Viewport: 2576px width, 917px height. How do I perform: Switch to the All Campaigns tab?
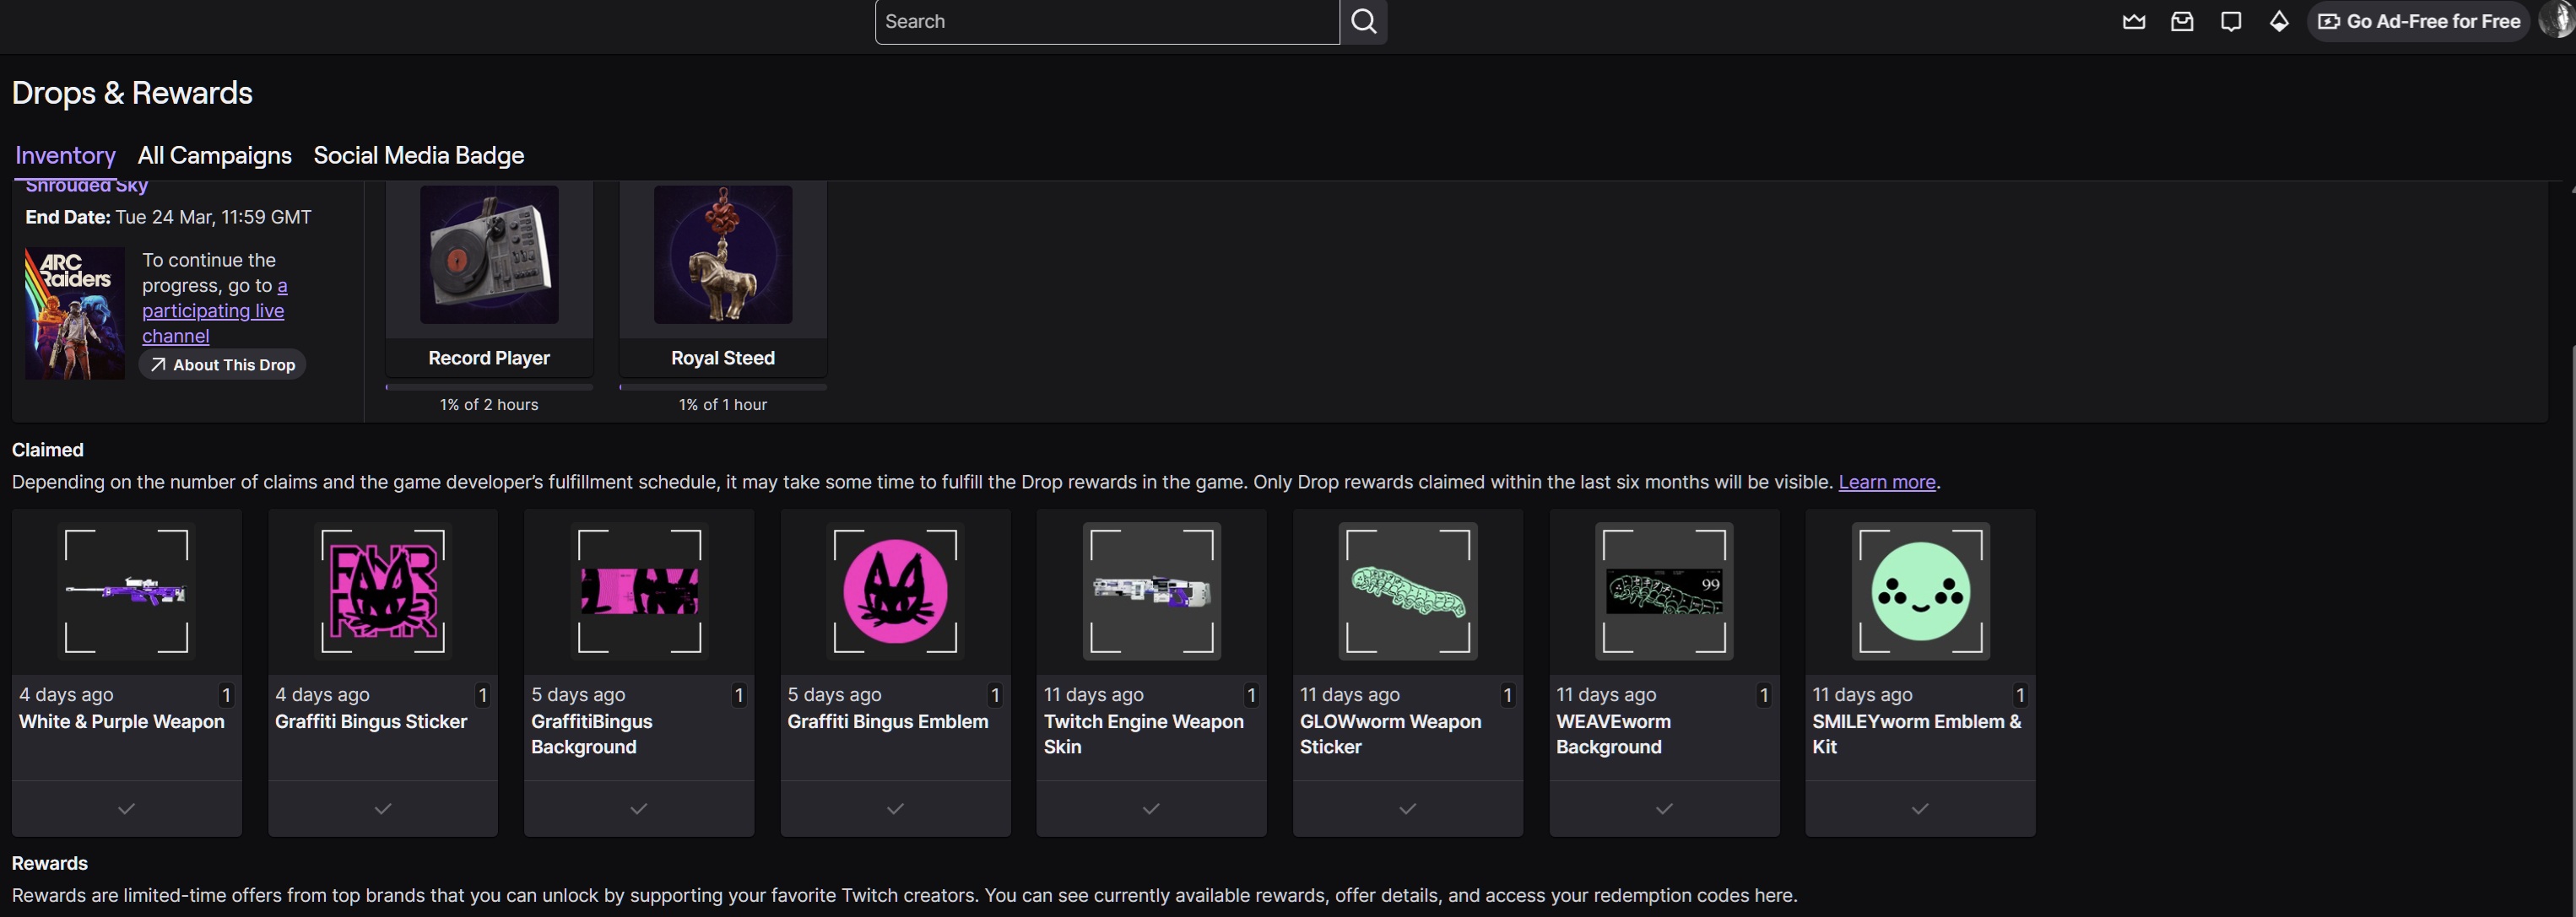pyautogui.click(x=214, y=155)
